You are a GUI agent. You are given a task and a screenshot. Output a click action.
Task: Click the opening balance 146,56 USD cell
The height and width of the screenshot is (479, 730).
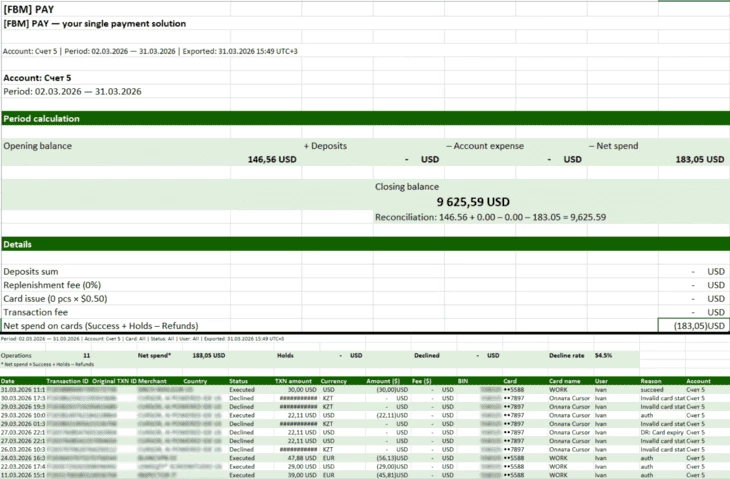[273, 159]
